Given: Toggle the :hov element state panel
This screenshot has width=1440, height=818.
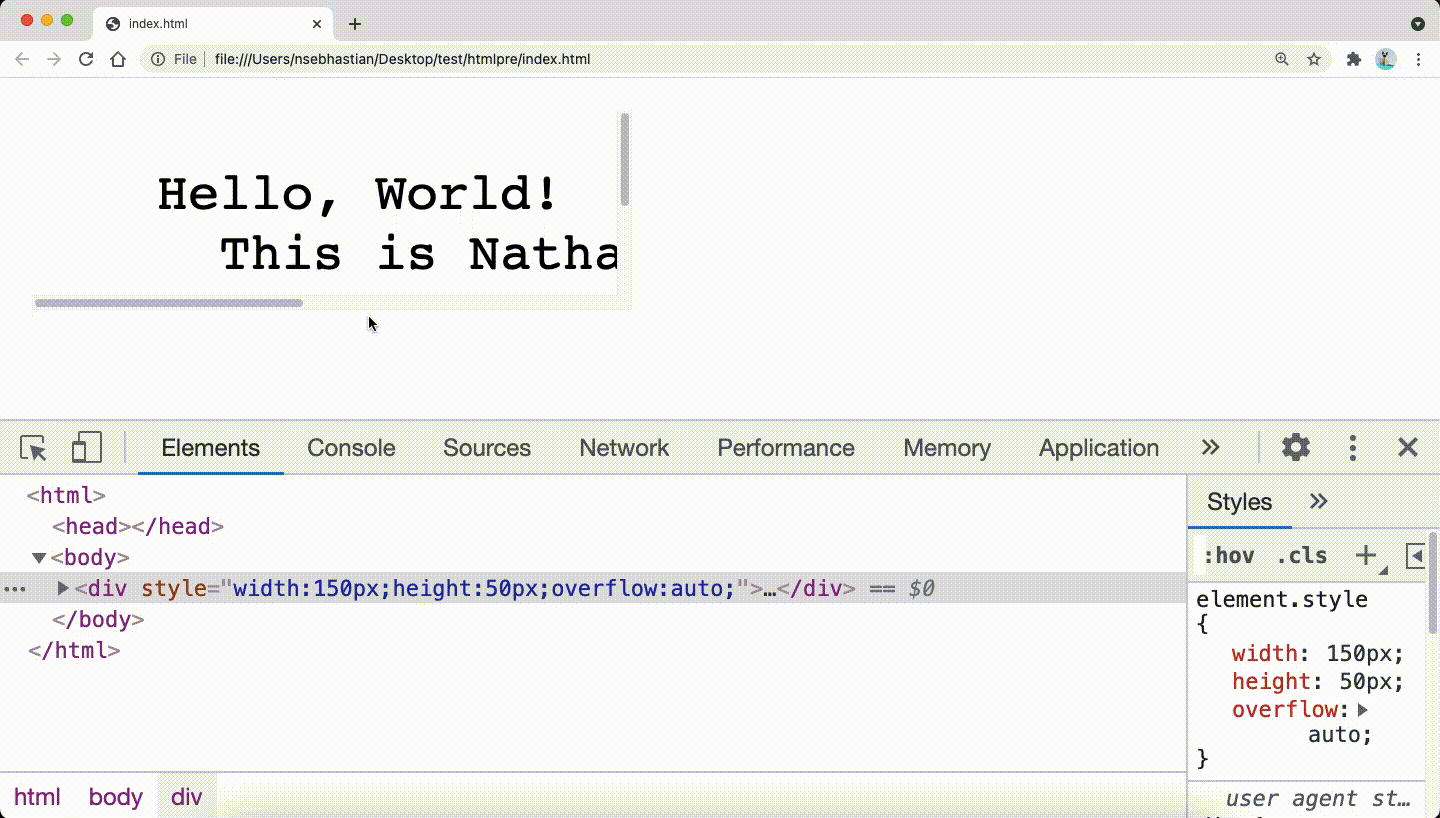Looking at the screenshot, I should [1228, 556].
